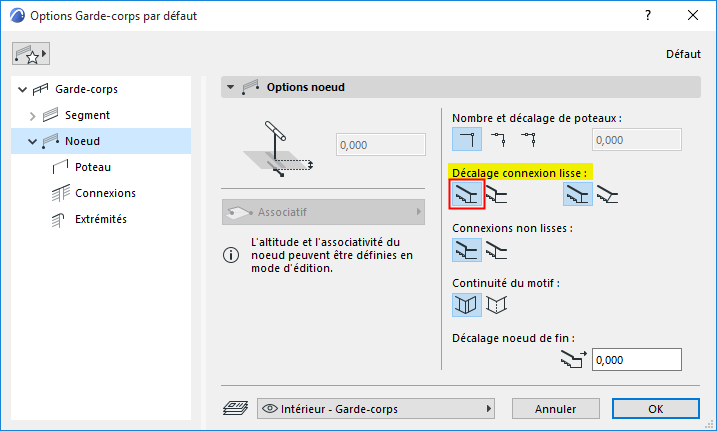The width and height of the screenshot is (717, 431).
Task: Open the favorites star button
Action: [x=32, y=54]
